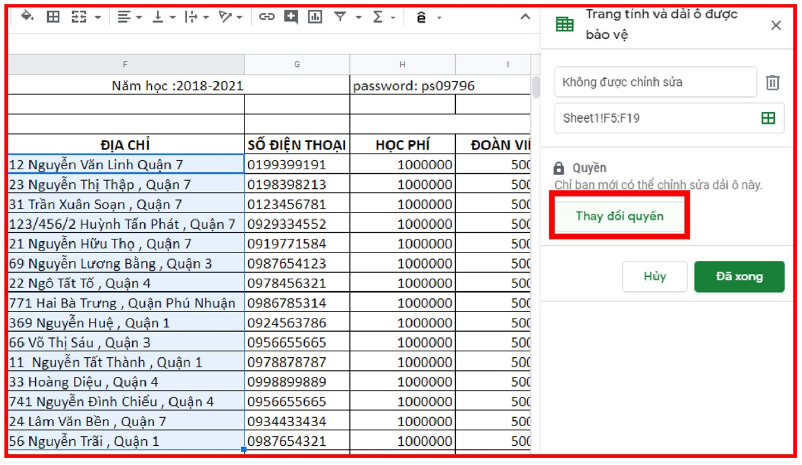The width and height of the screenshot is (802, 465).
Task: Click the fill color paint bucket icon
Action: pos(26,17)
